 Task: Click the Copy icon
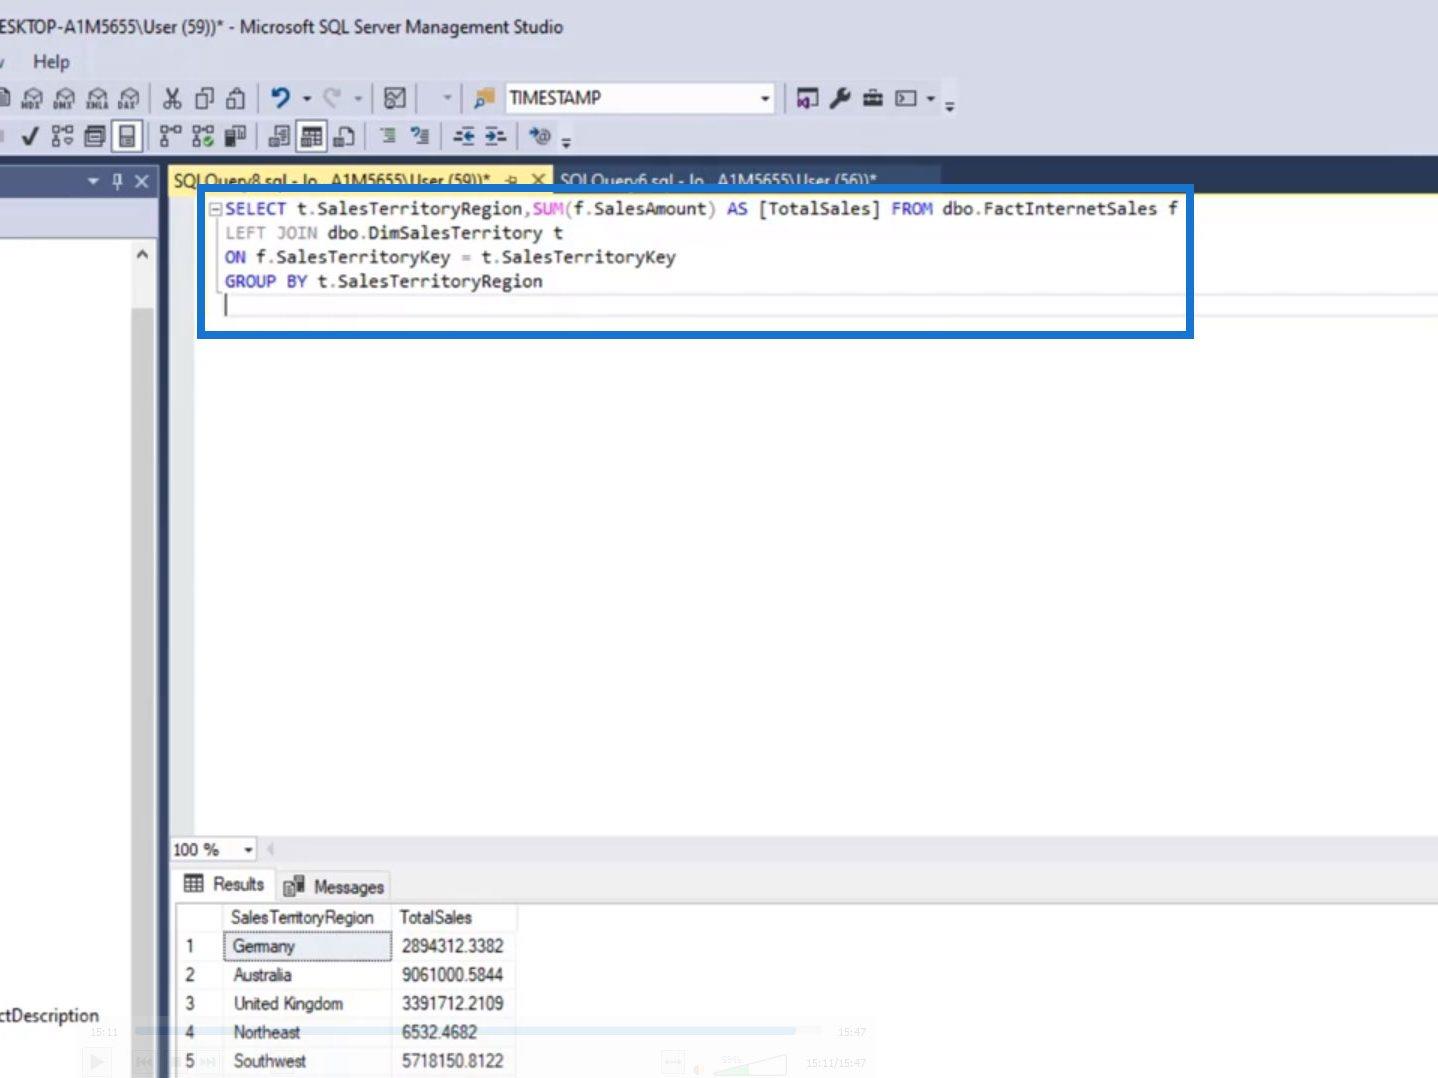204,98
